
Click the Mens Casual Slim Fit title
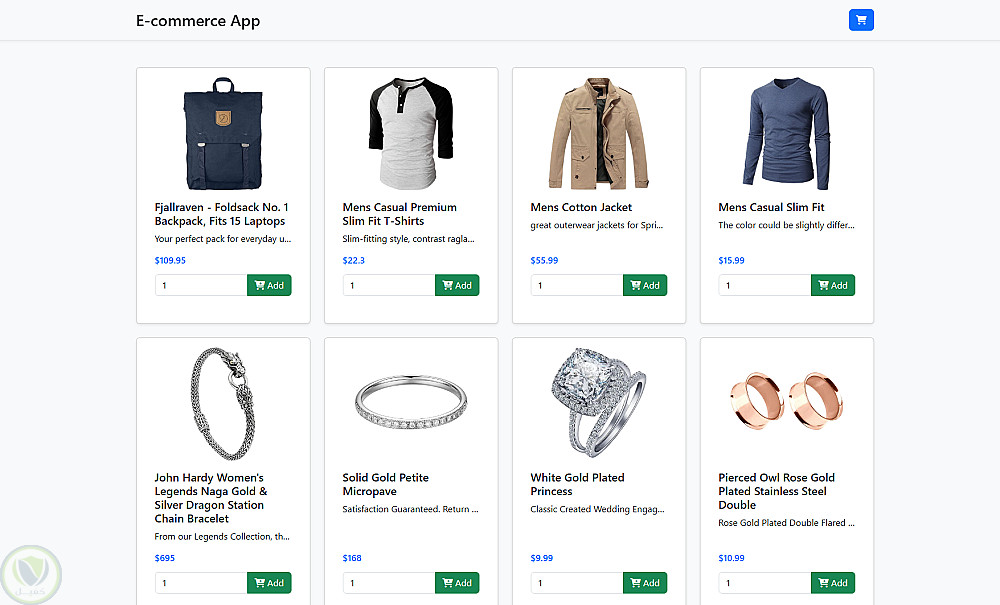point(771,207)
